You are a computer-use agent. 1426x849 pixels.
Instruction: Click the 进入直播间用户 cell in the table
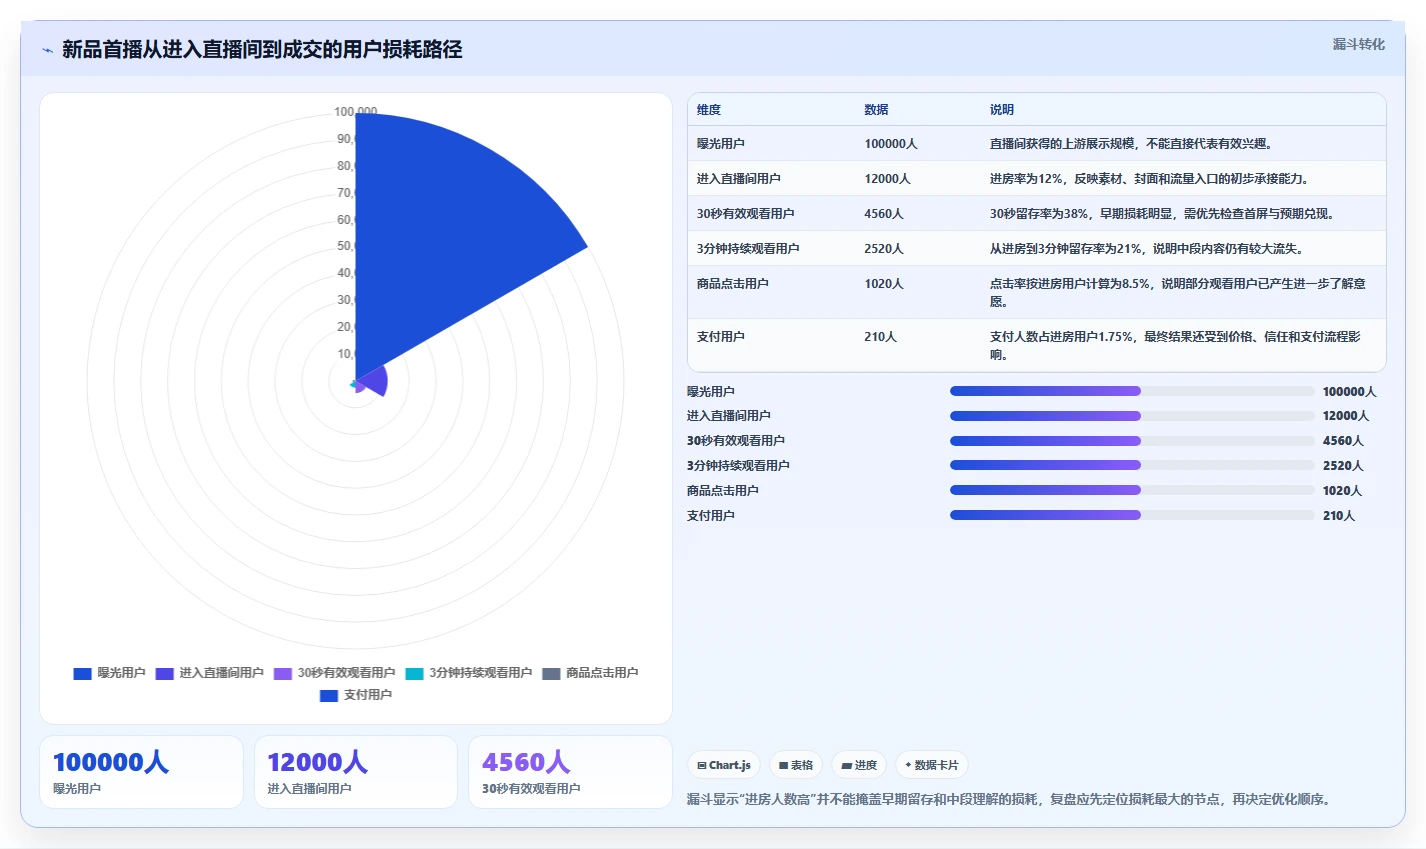(x=739, y=179)
